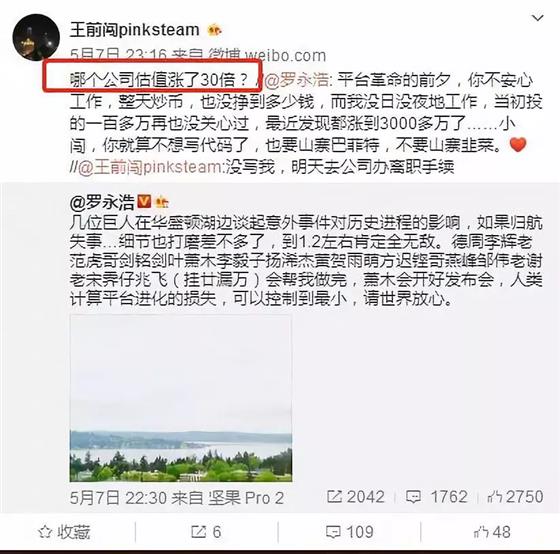The height and width of the screenshot is (554, 560).
Task: Open the 109 comments section
Action: (350, 532)
